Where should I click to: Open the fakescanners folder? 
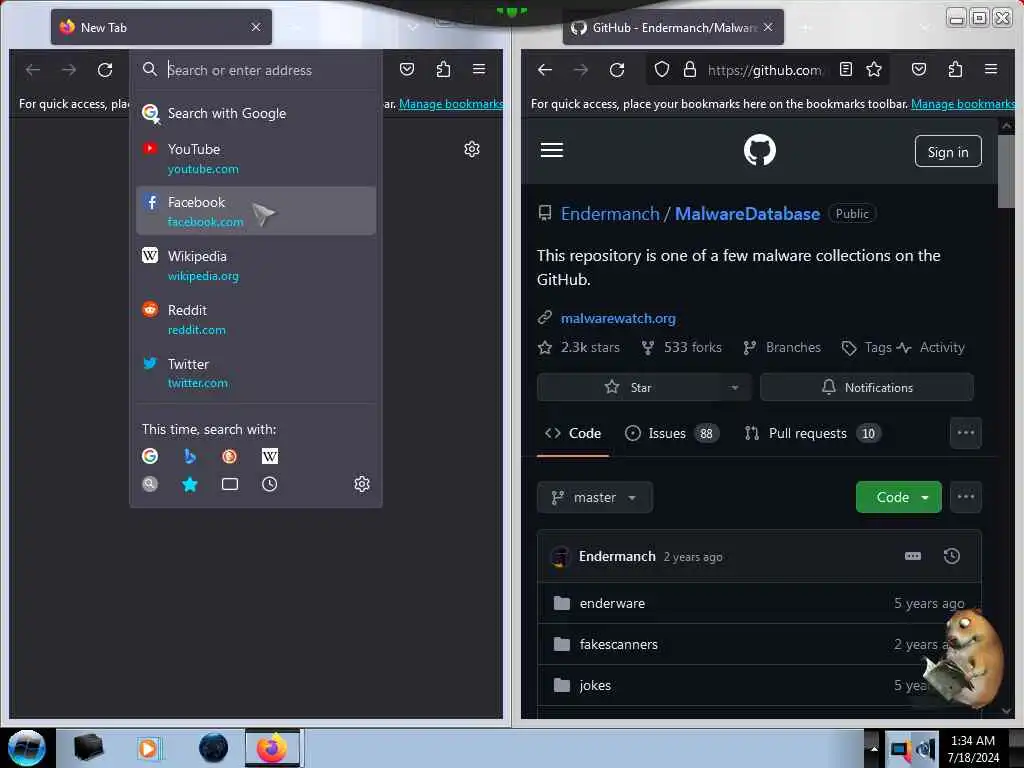coord(618,645)
